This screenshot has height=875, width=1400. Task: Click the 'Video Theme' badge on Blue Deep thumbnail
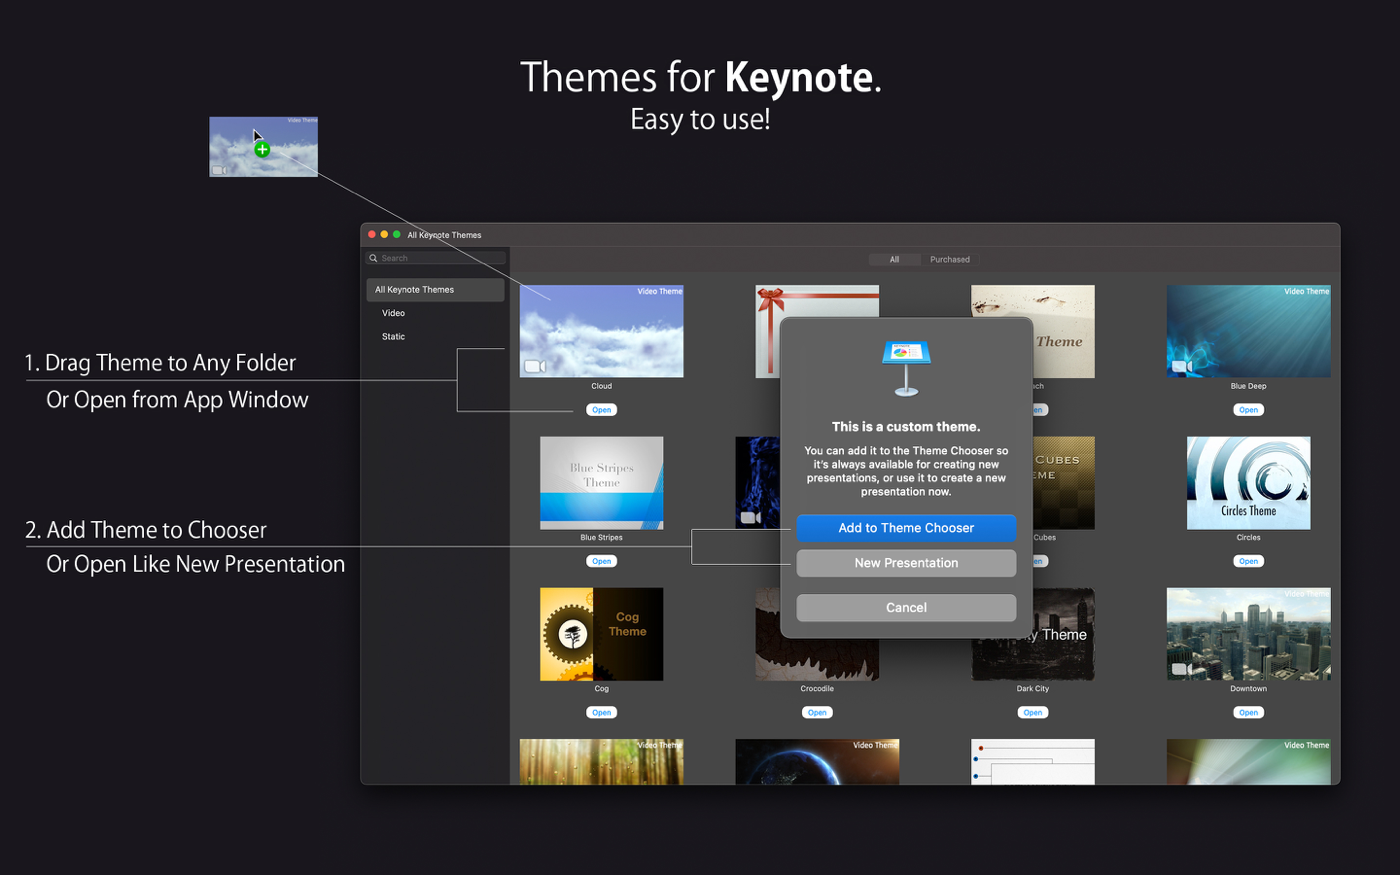tap(1307, 292)
